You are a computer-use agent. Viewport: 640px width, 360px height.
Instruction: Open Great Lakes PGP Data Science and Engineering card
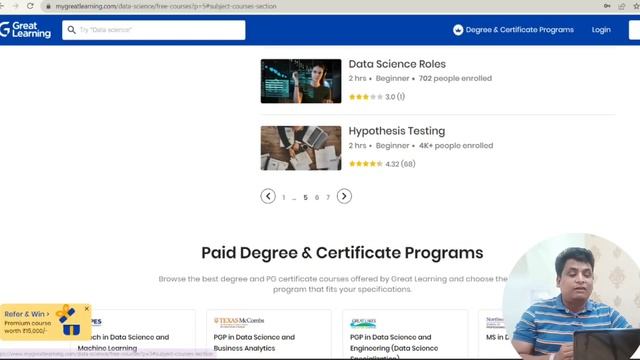[405, 335]
